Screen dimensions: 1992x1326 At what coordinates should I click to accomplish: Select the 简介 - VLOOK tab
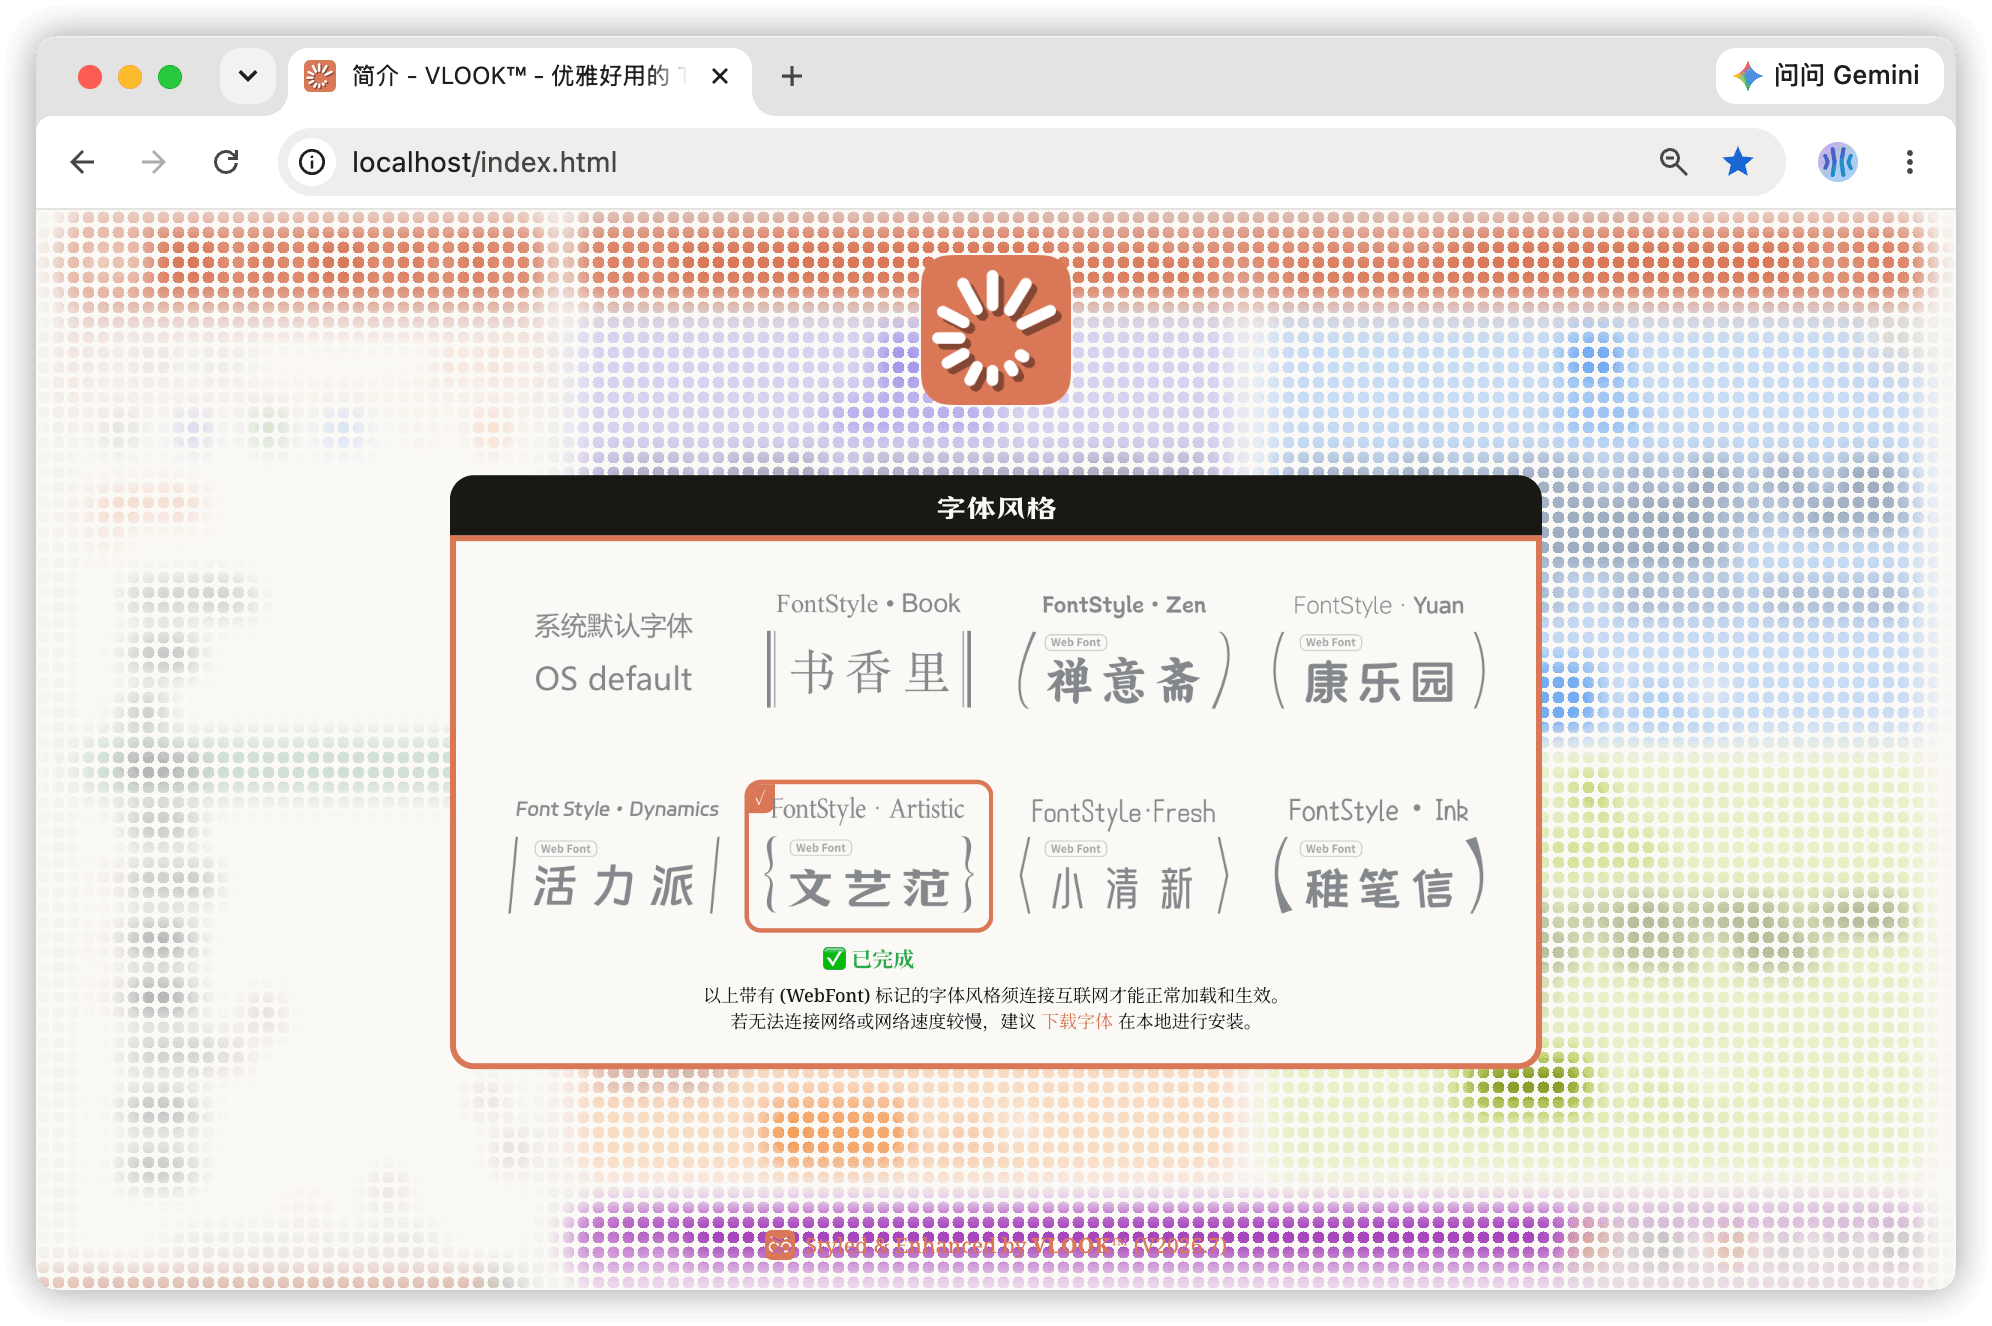tap(520, 77)
